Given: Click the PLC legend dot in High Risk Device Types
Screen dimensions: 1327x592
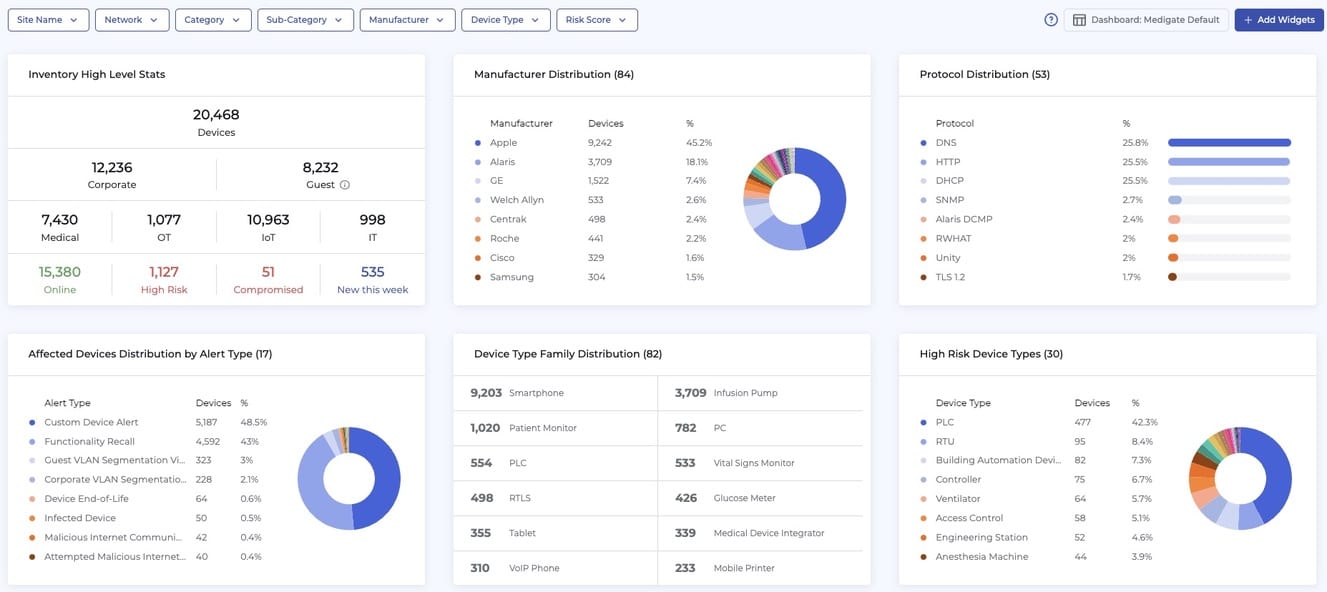Looking at the screenshot, I should pos(924,422).
